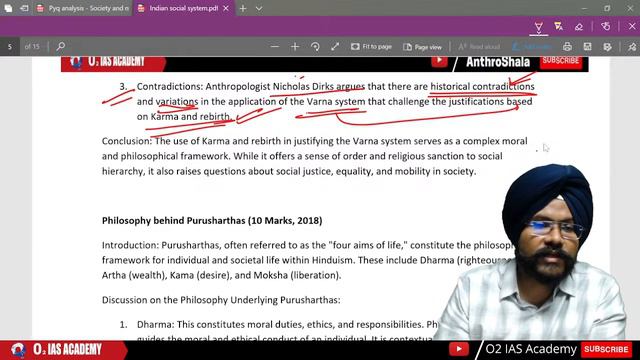Select the Indian social system.pdf tab
This screenshot has width=640, height=360.
click(x=183, y=8)
